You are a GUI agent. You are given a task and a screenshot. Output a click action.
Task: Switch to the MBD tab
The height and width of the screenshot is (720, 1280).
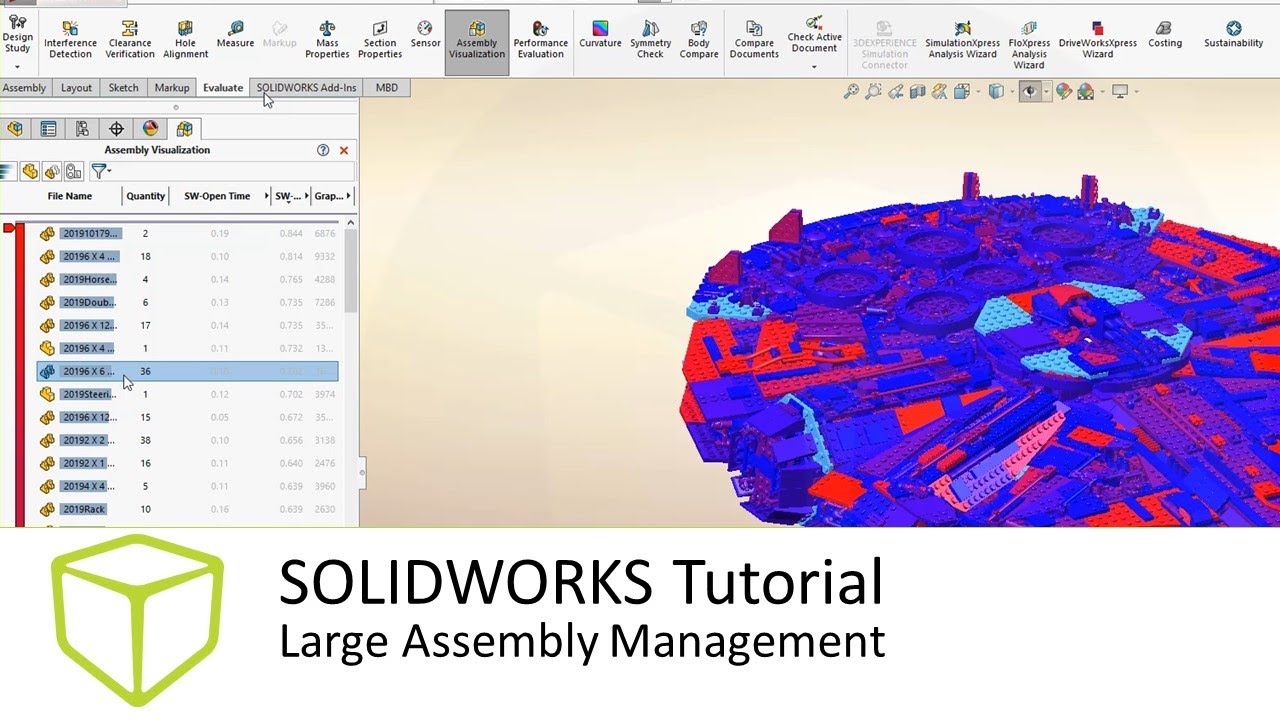386,88
